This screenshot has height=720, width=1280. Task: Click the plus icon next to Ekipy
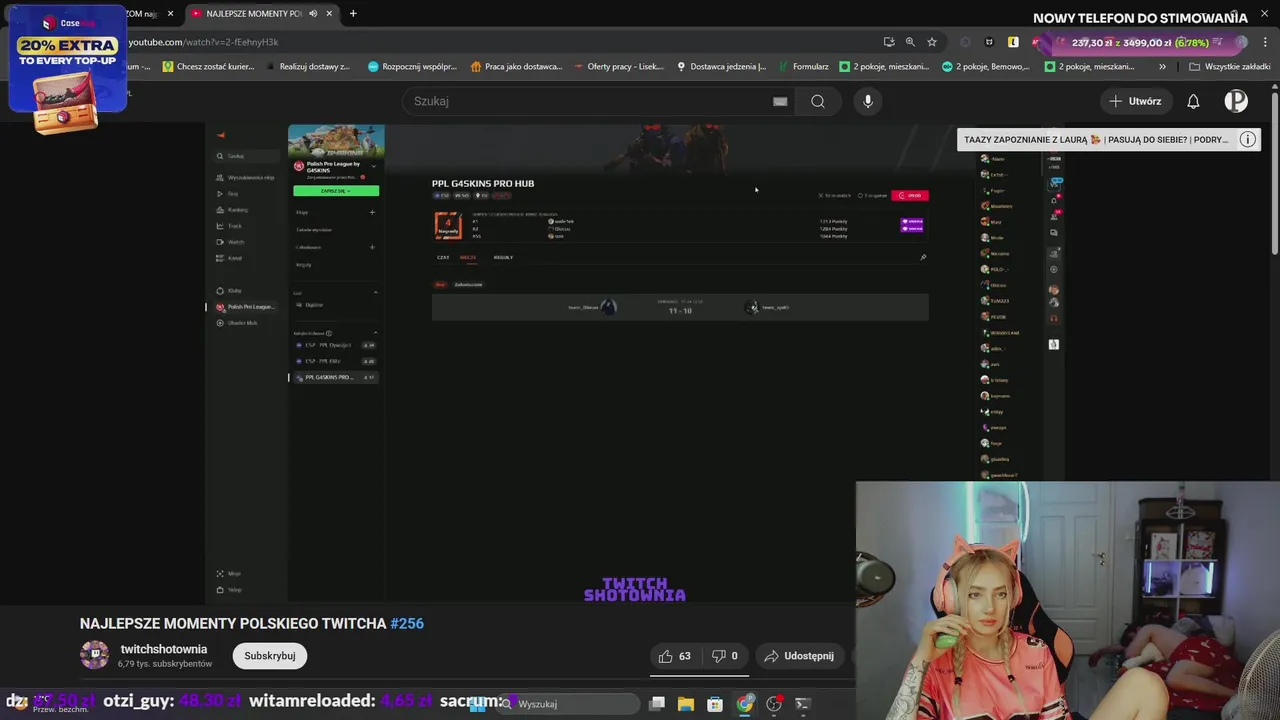[x=373, y=212]
